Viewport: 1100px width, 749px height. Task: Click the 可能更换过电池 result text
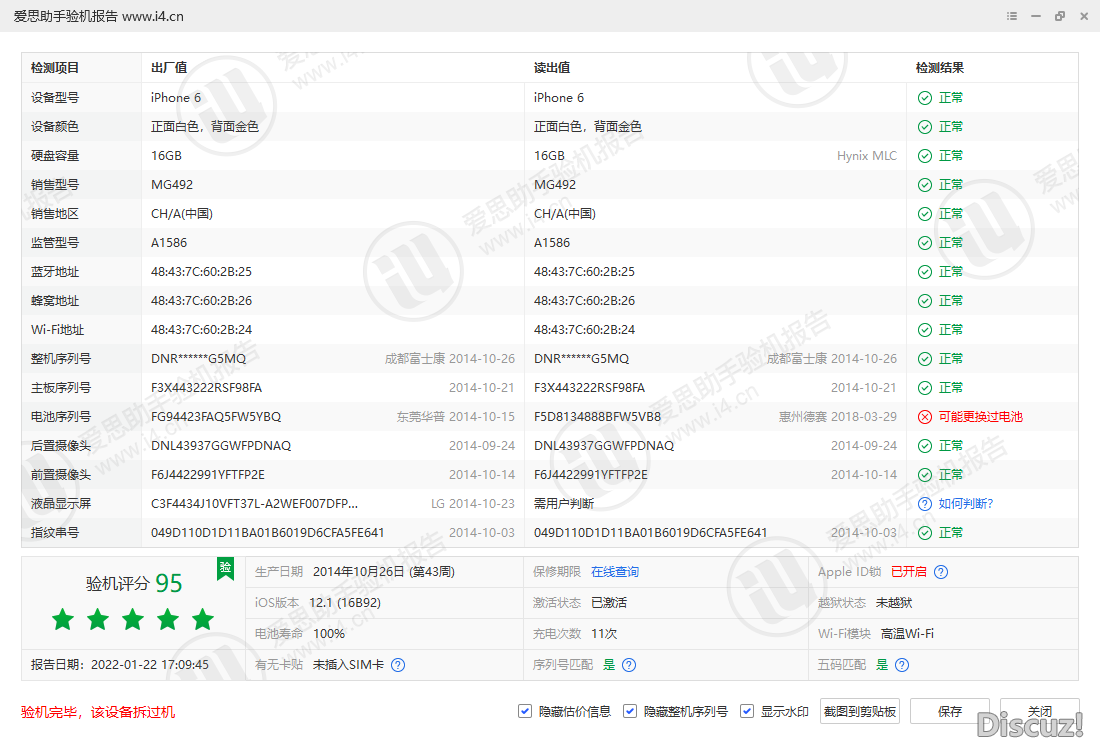pos(980,417)
